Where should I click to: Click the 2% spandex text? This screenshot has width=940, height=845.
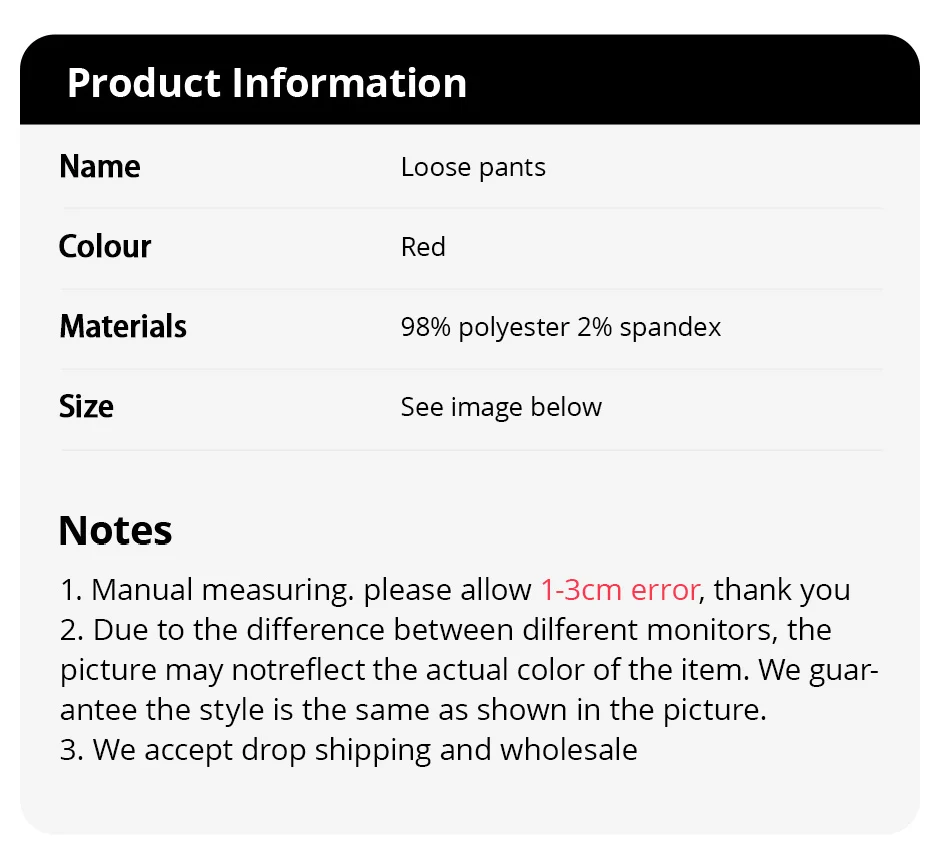click(649, 327)
